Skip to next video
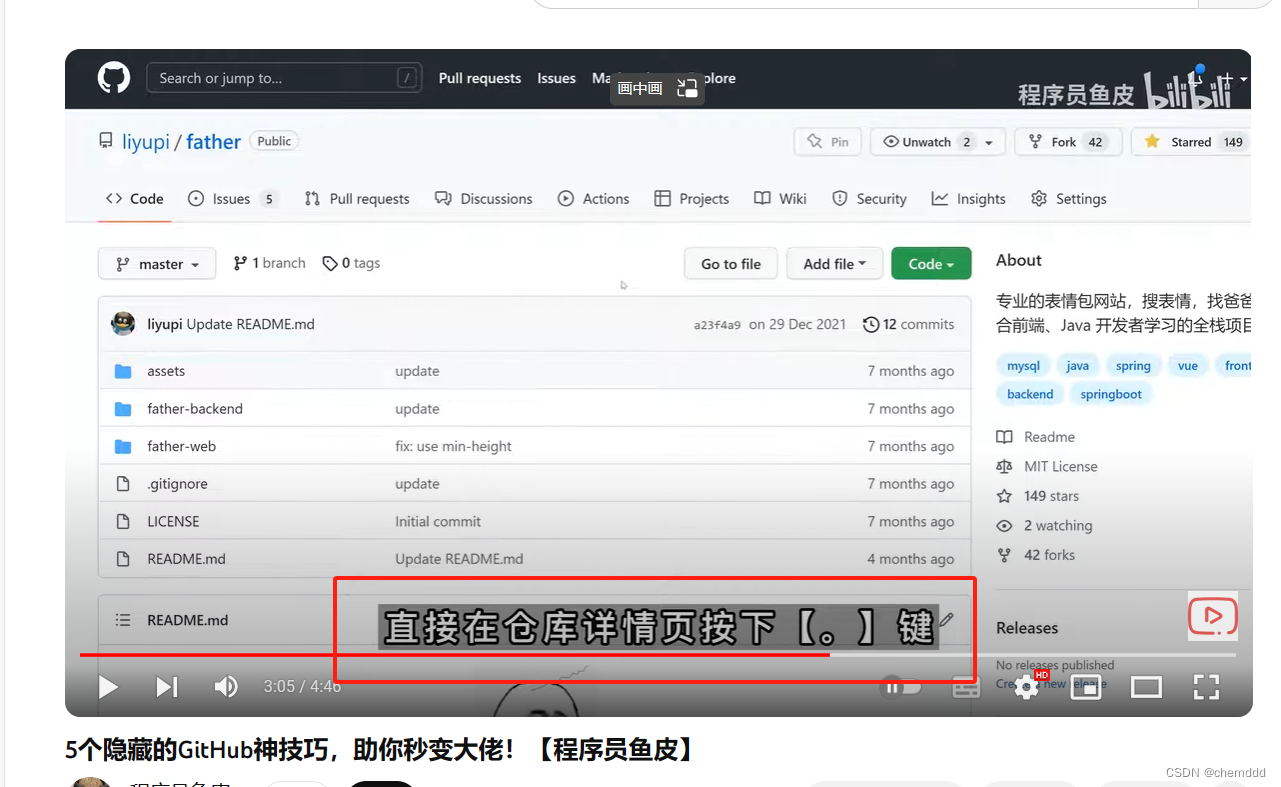Viewport: 1281px width, 787px height. tap(166, 687)
